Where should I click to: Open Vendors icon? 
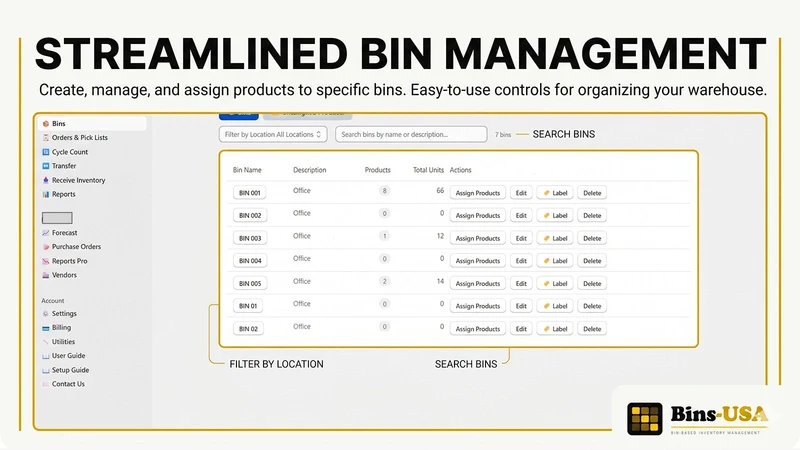pyautogui.click(x=45, y=275)
